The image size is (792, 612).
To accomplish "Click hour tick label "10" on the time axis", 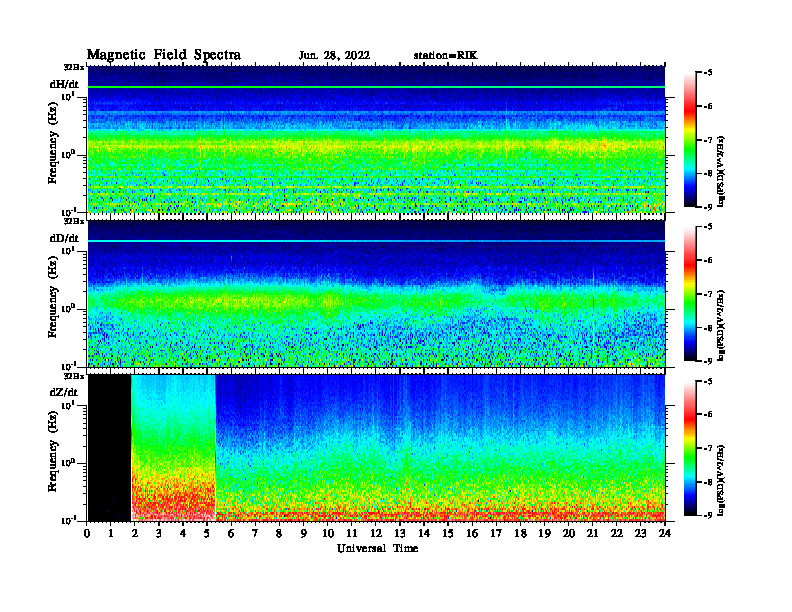I will pyautogui.click(x=328, y=534).
